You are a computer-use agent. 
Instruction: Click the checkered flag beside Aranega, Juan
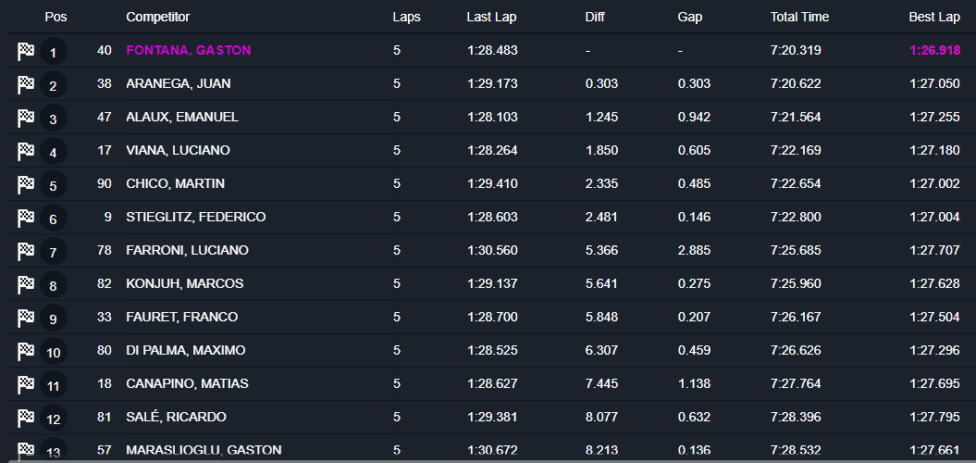click(x=26, y=85)
